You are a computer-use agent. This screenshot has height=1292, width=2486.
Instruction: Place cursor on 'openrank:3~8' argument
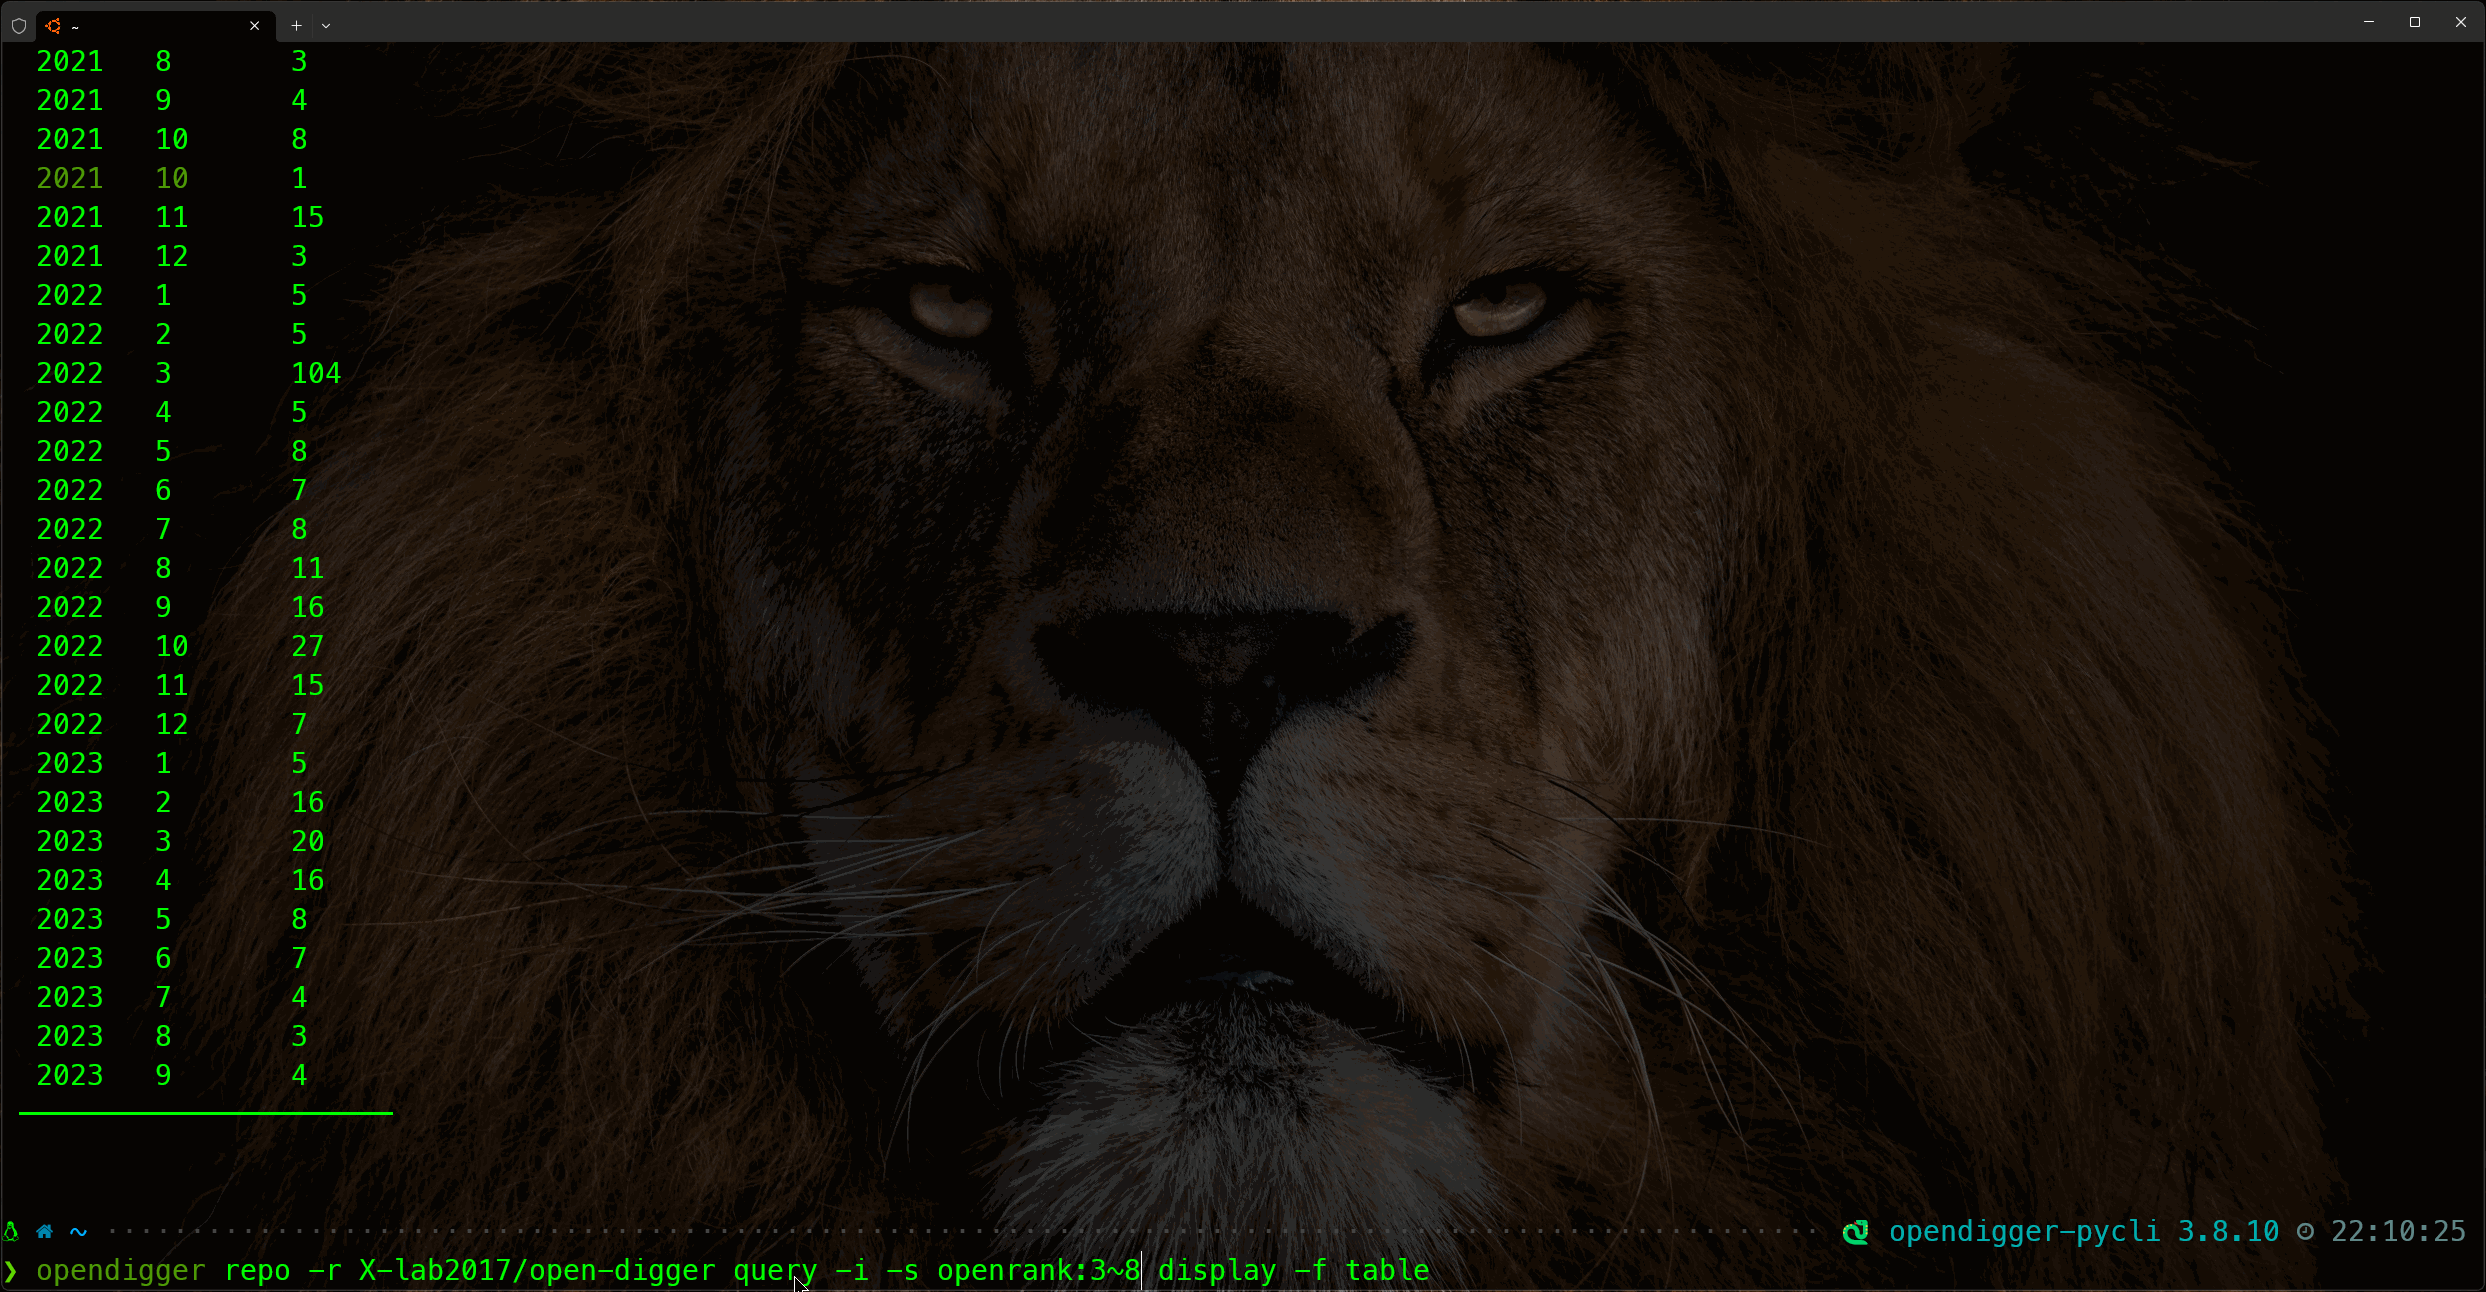click(x=1037, y=1270)
